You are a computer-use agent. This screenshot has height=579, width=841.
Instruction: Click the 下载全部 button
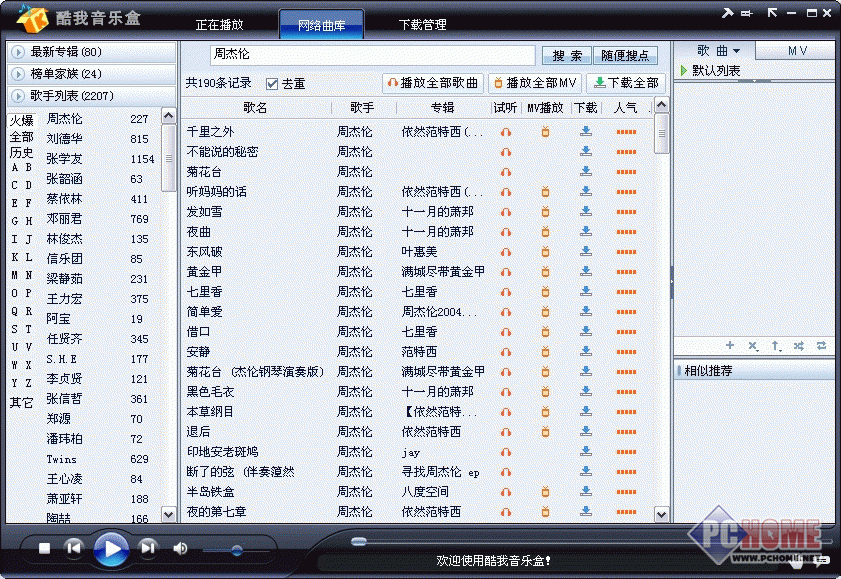(x=626, y=83)
